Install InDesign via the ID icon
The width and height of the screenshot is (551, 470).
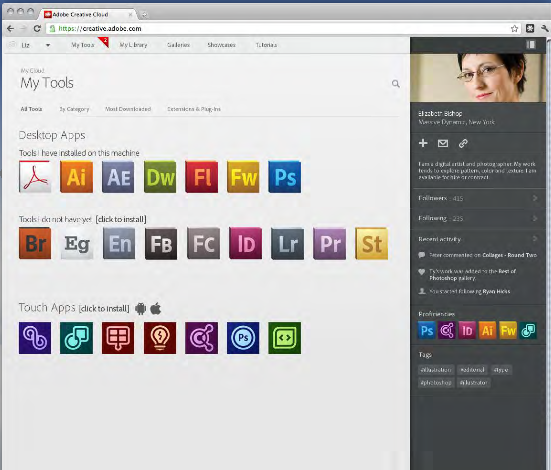coord(245,243)
